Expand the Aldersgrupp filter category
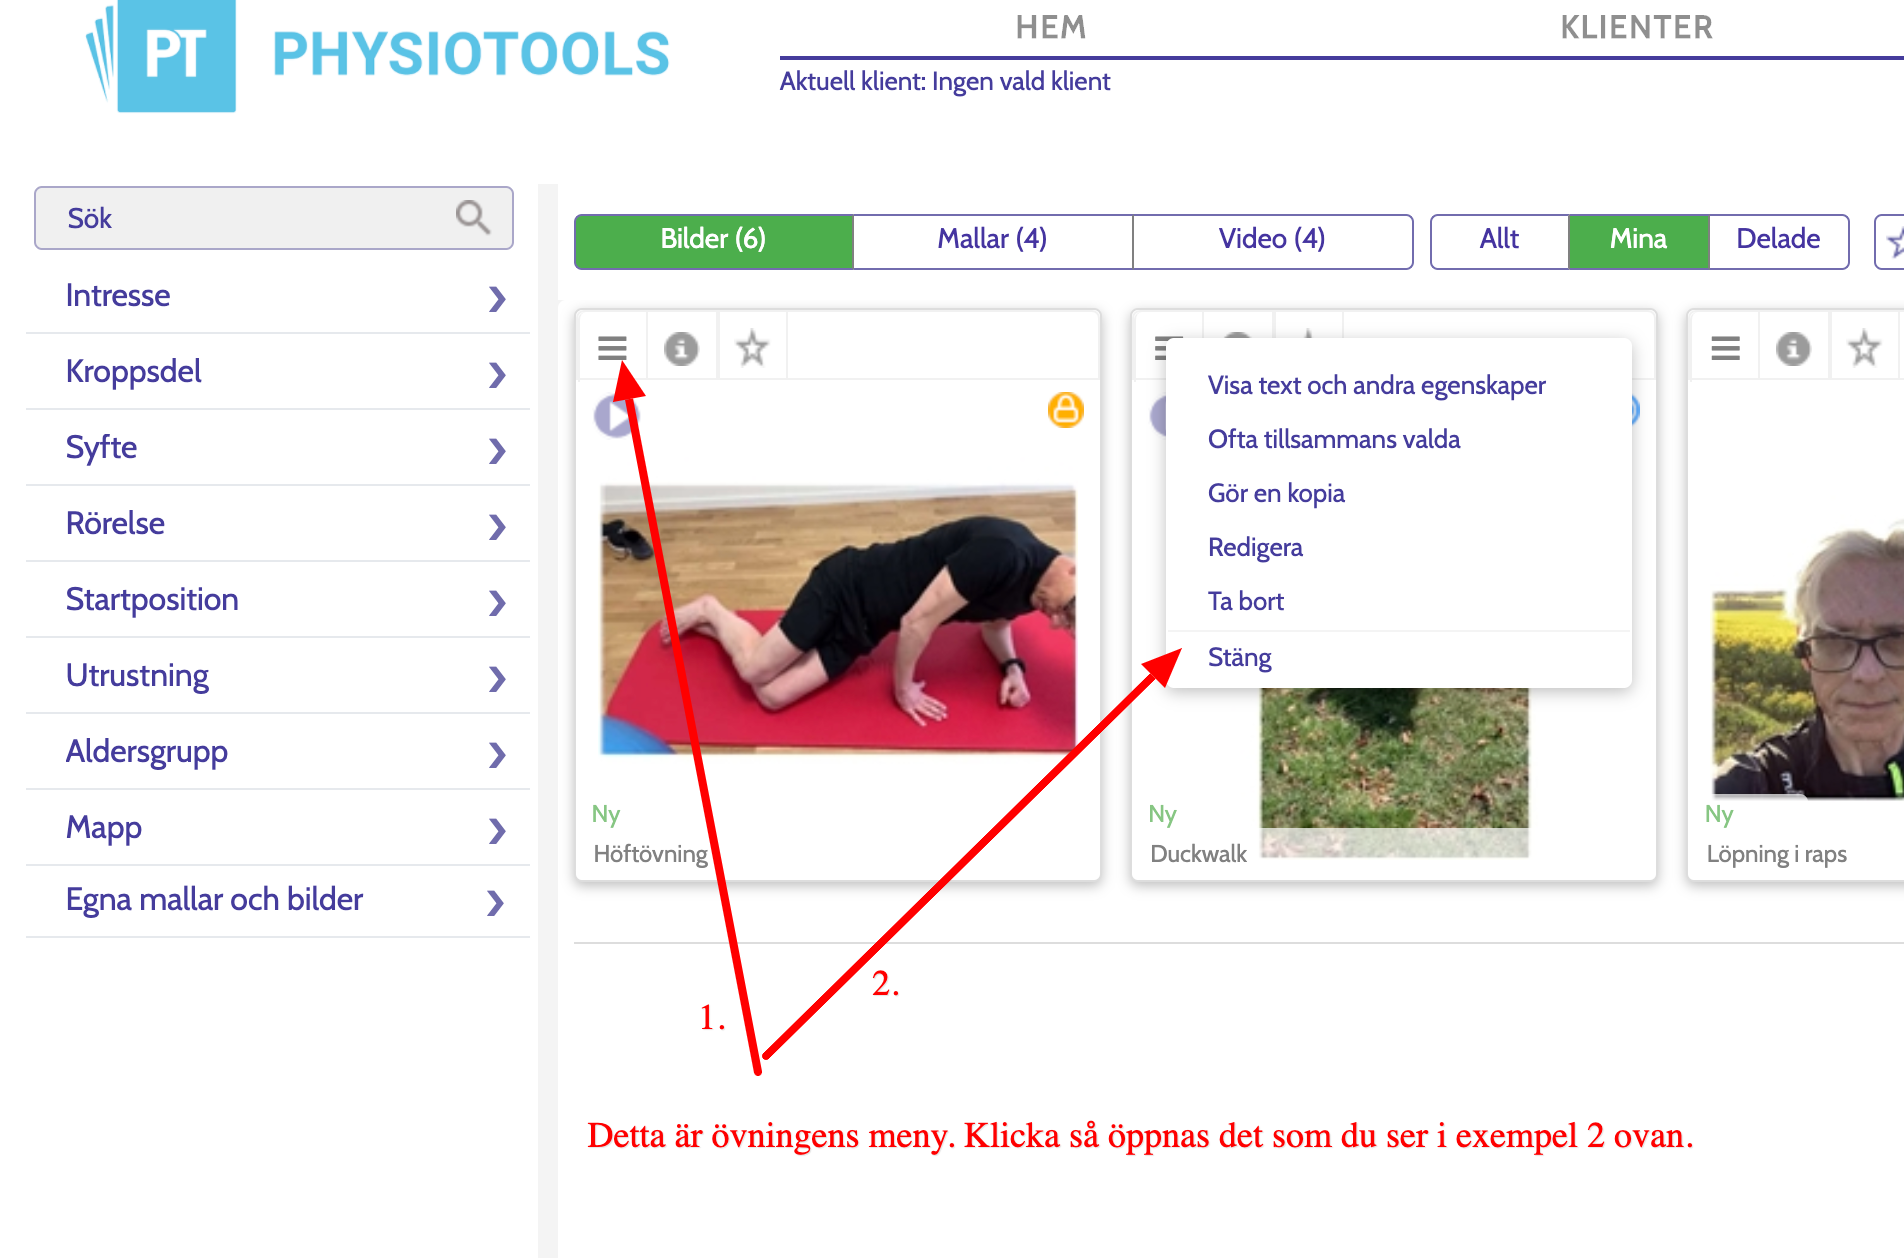The image size is (1904, 1258). coord(278,752)
